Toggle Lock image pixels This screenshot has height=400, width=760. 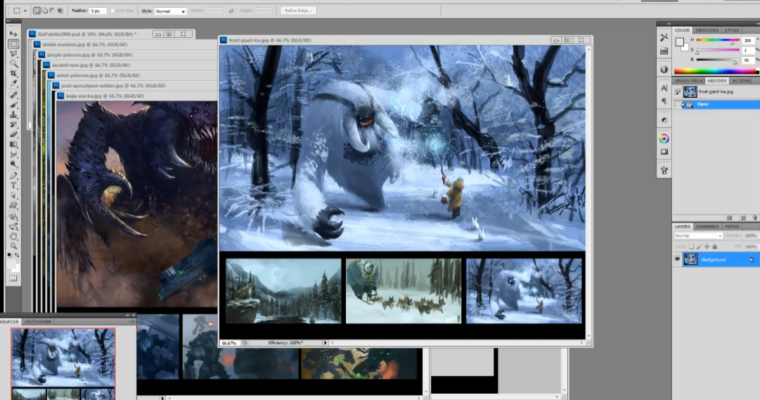point(699,247)
